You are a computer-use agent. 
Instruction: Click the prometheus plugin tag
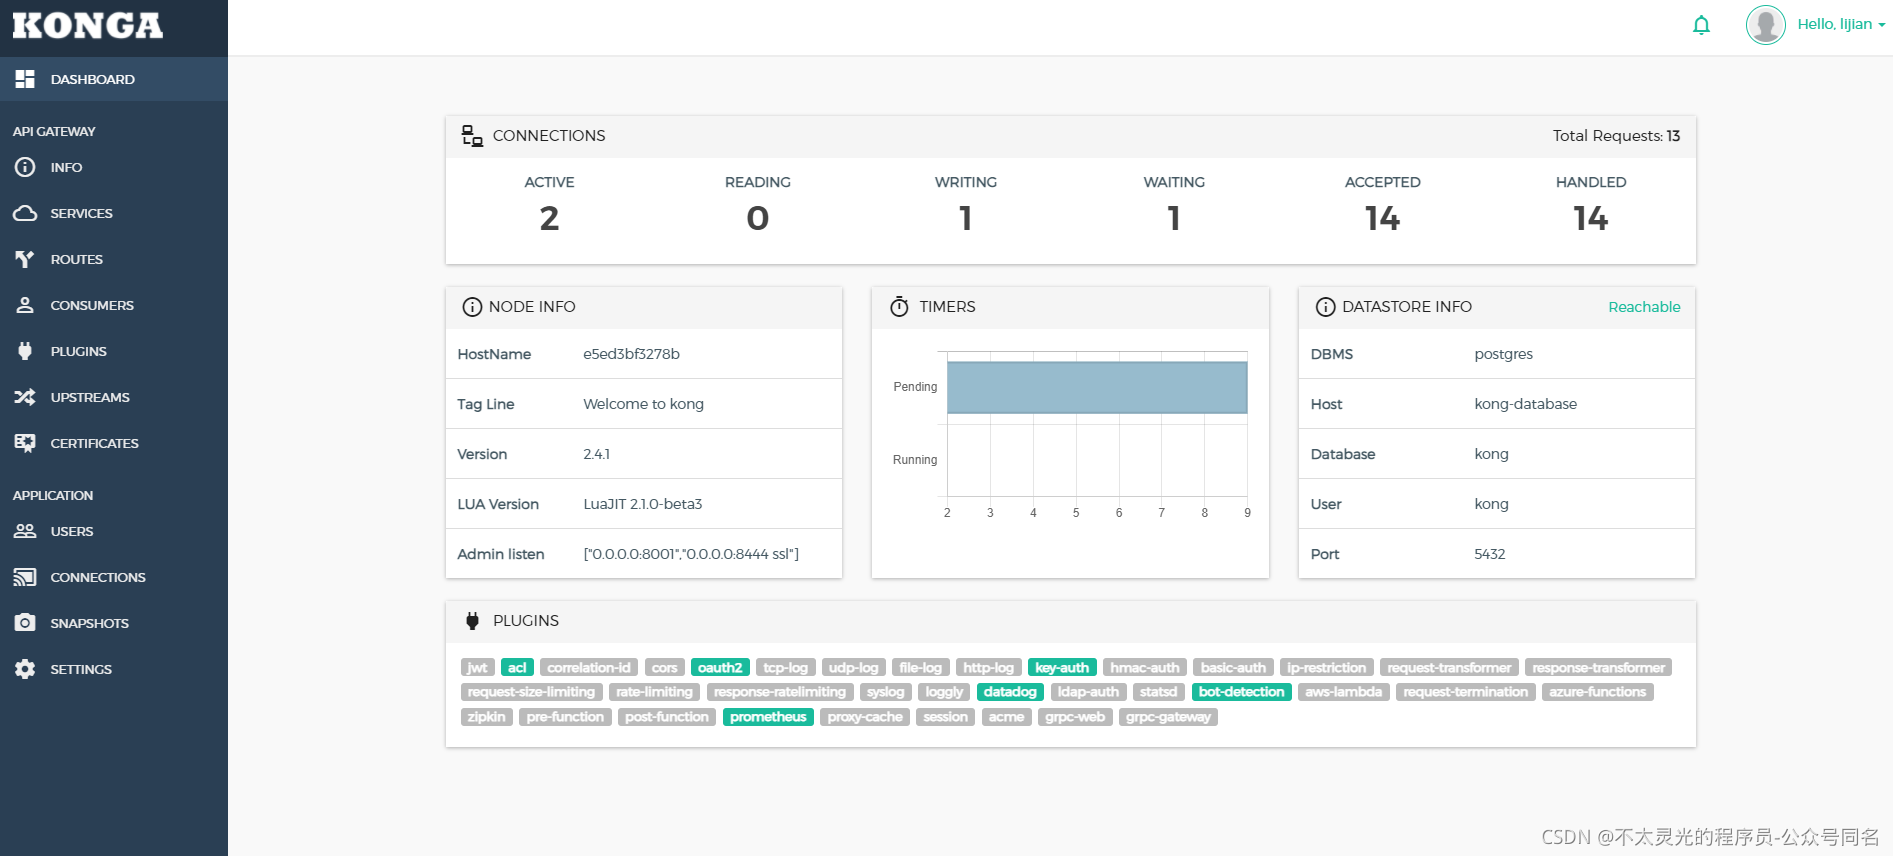tap(768, 717)
